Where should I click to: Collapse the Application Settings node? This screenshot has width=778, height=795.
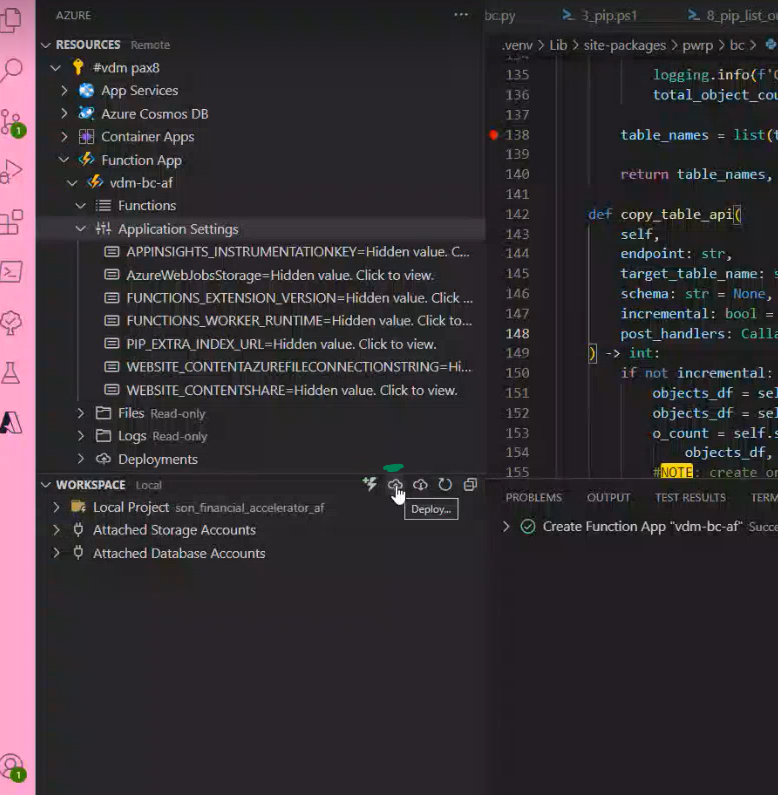81,229
